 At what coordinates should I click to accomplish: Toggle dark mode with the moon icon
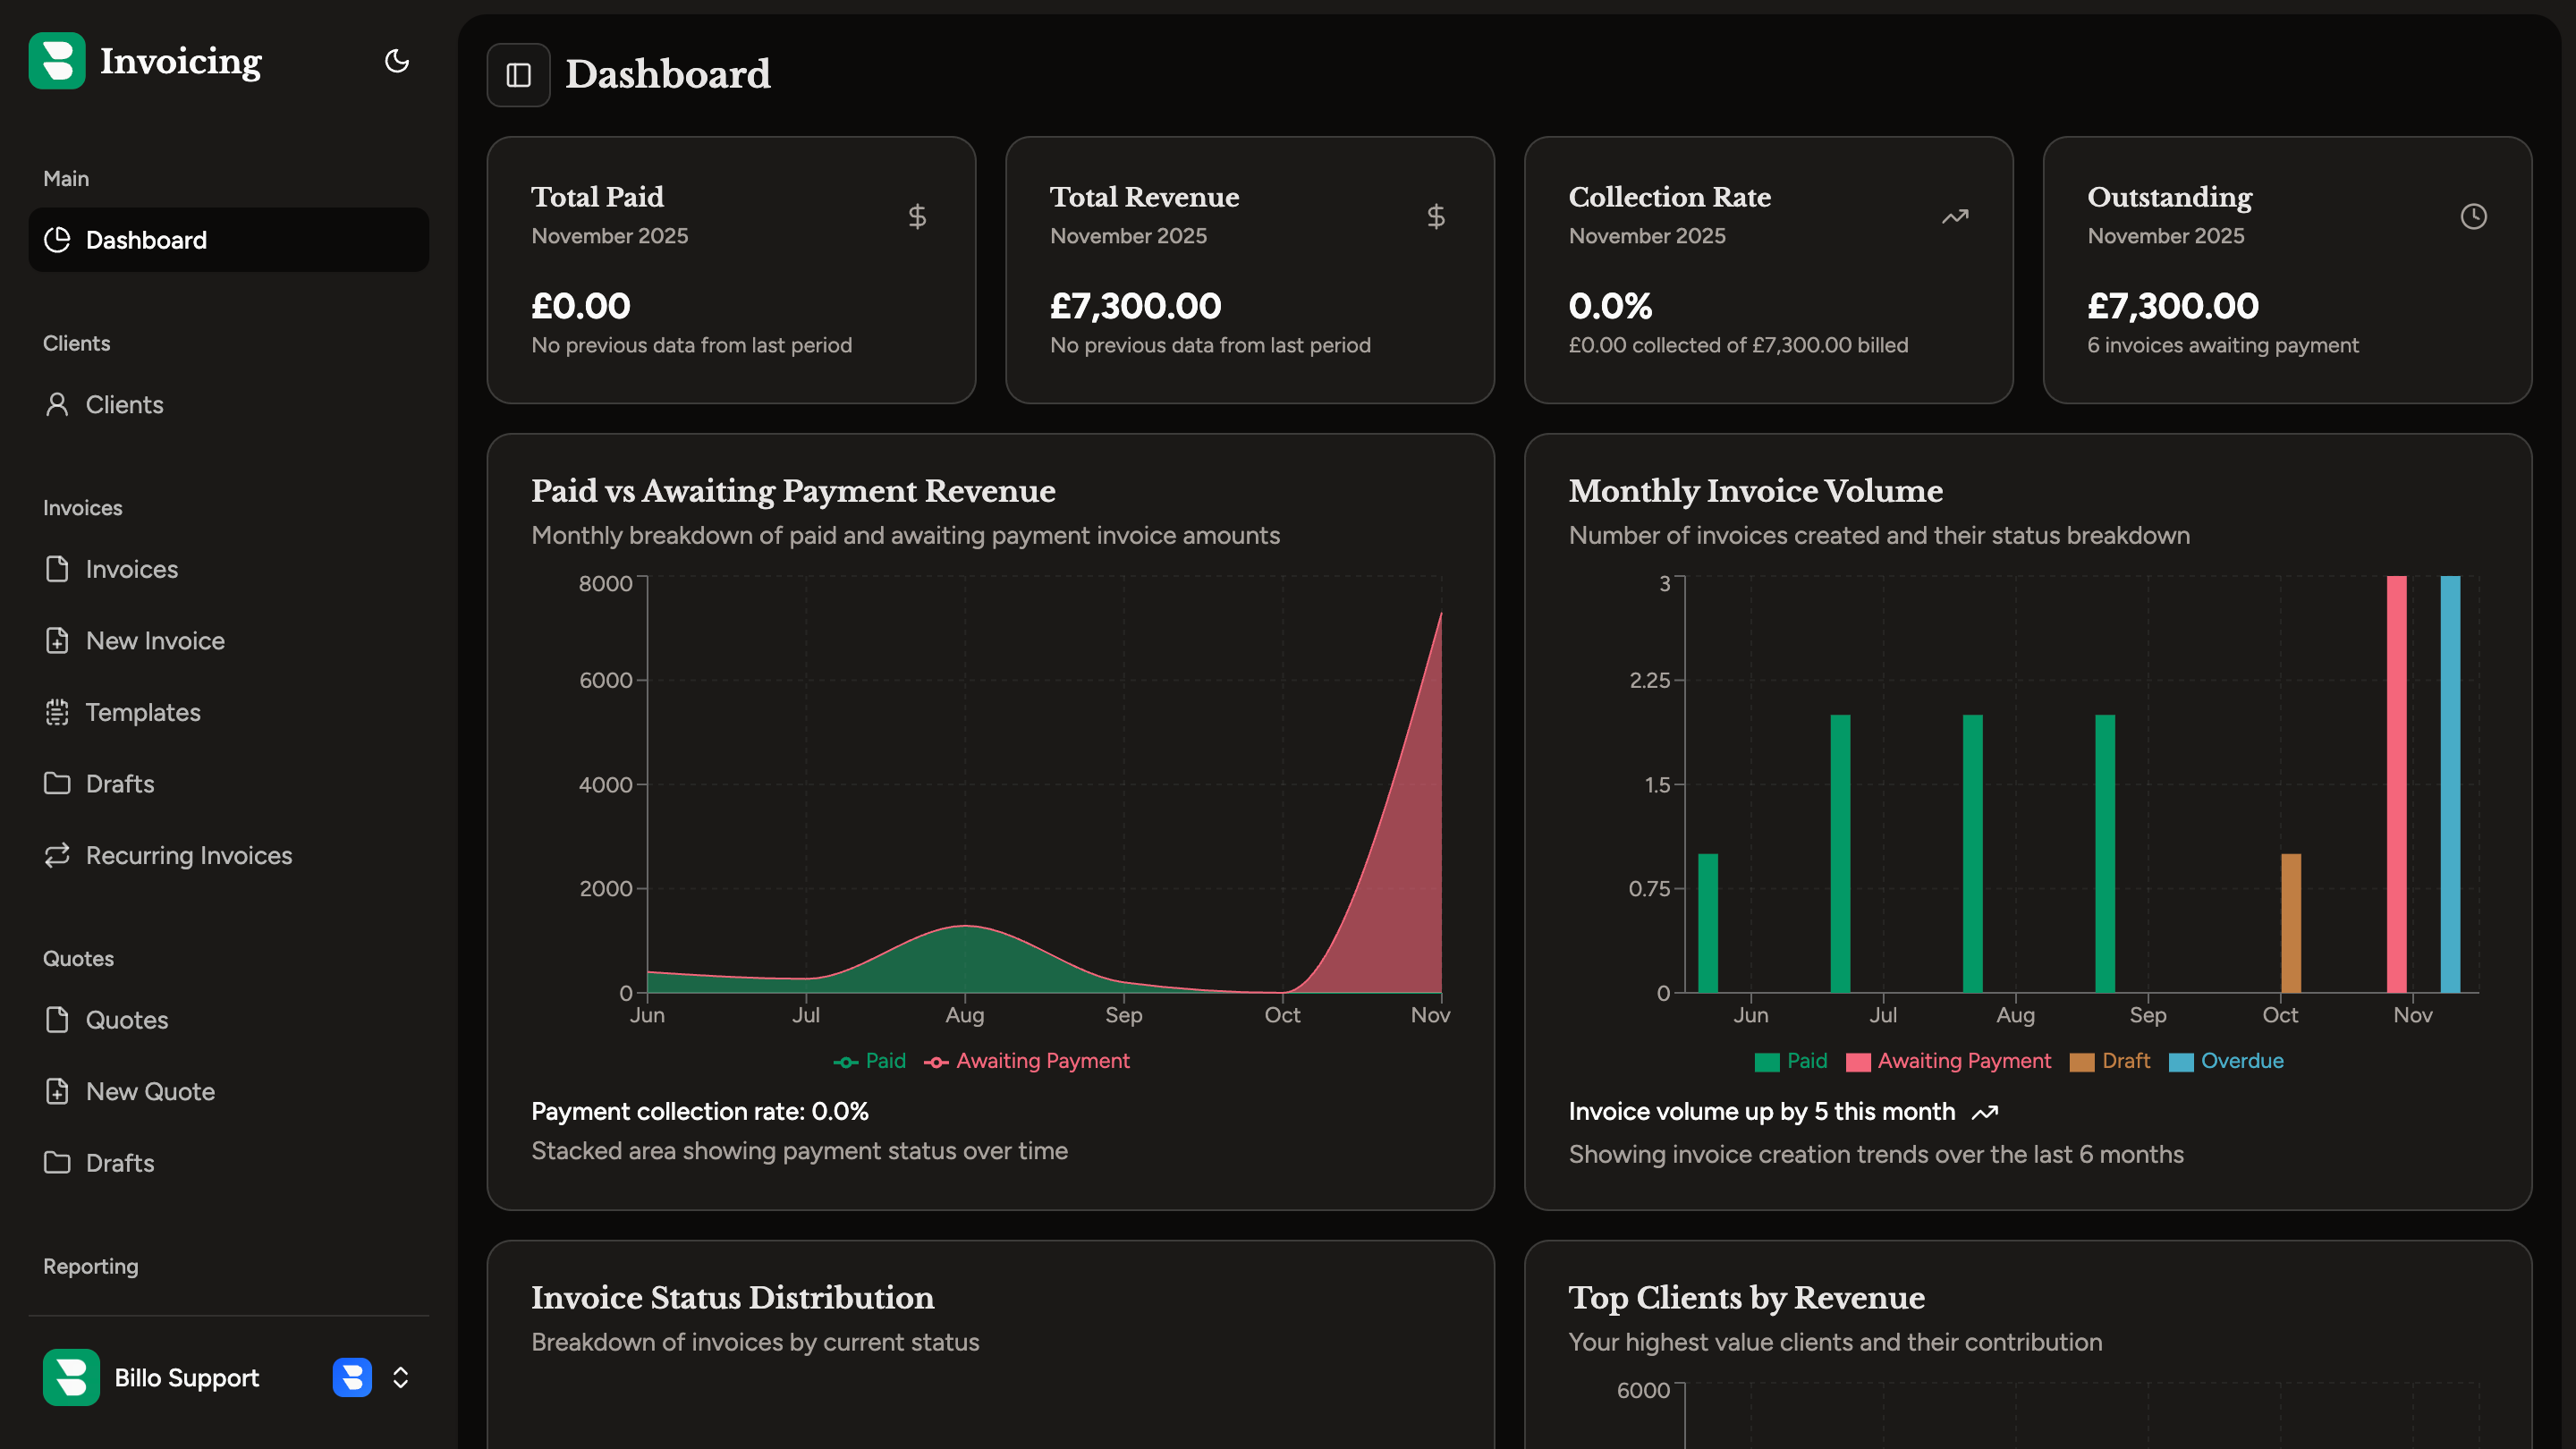pos(396,61)
